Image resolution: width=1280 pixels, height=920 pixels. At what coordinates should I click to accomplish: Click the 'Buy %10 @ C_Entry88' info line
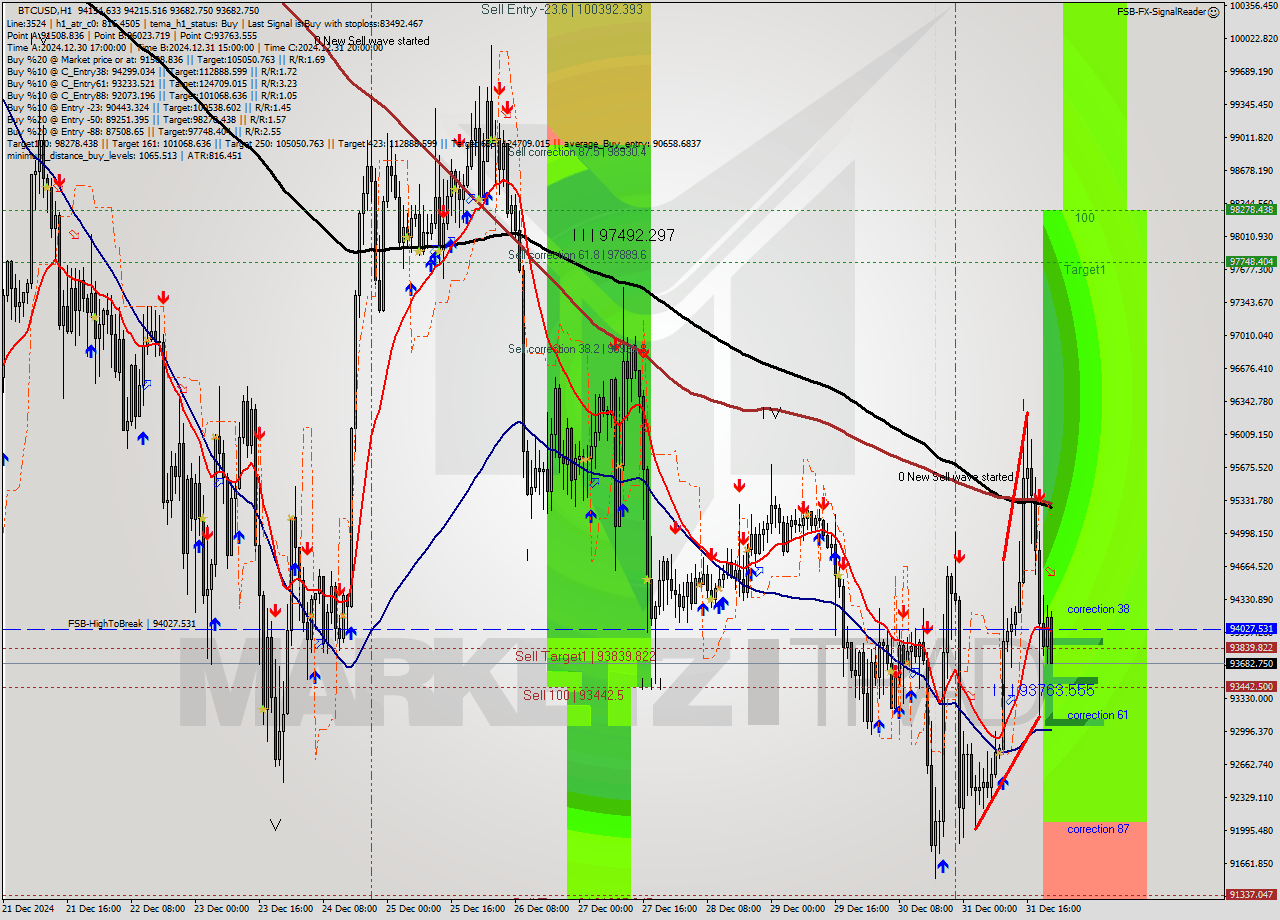(151, 96)
